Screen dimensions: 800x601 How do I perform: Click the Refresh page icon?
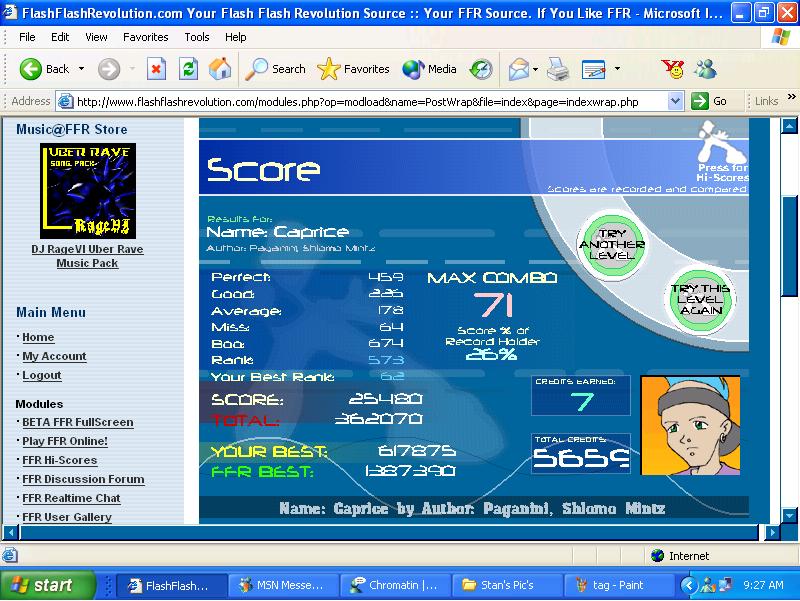[188, 69]
